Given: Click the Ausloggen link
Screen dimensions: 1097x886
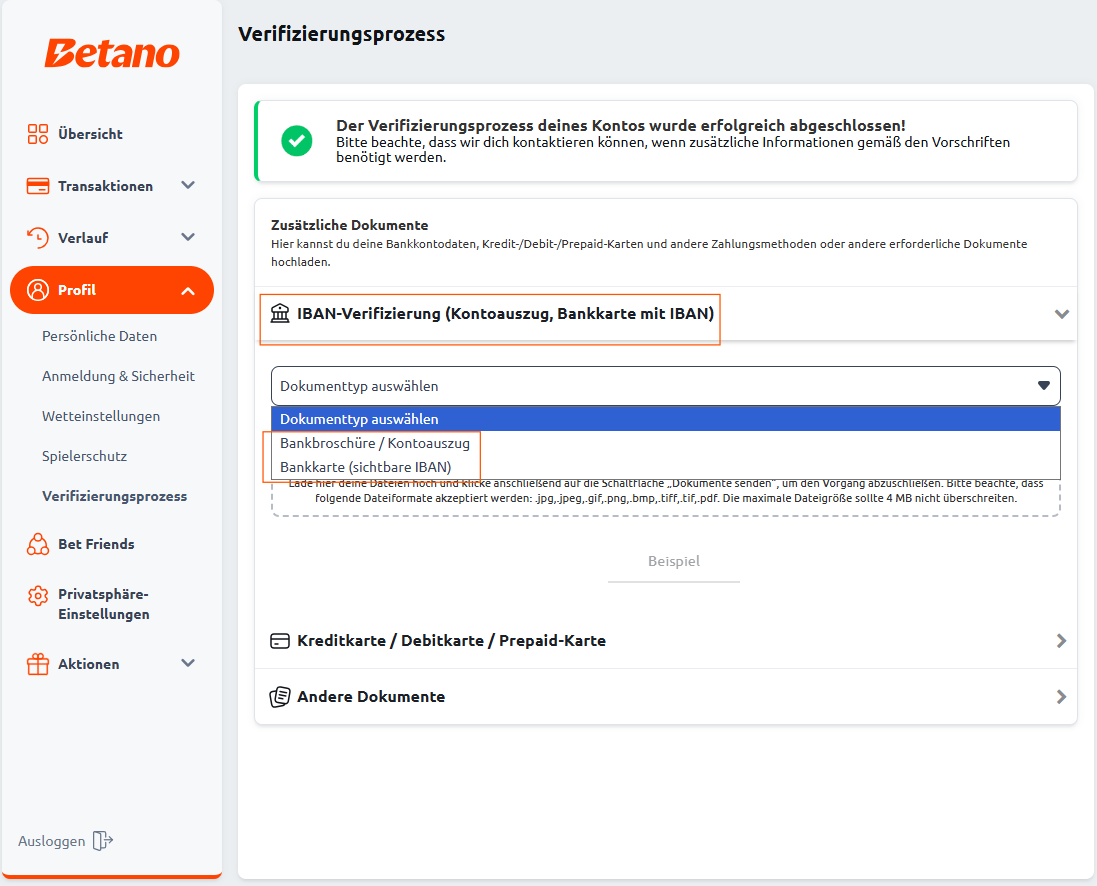Looking at the screenshot, I should tap(52, 841).
